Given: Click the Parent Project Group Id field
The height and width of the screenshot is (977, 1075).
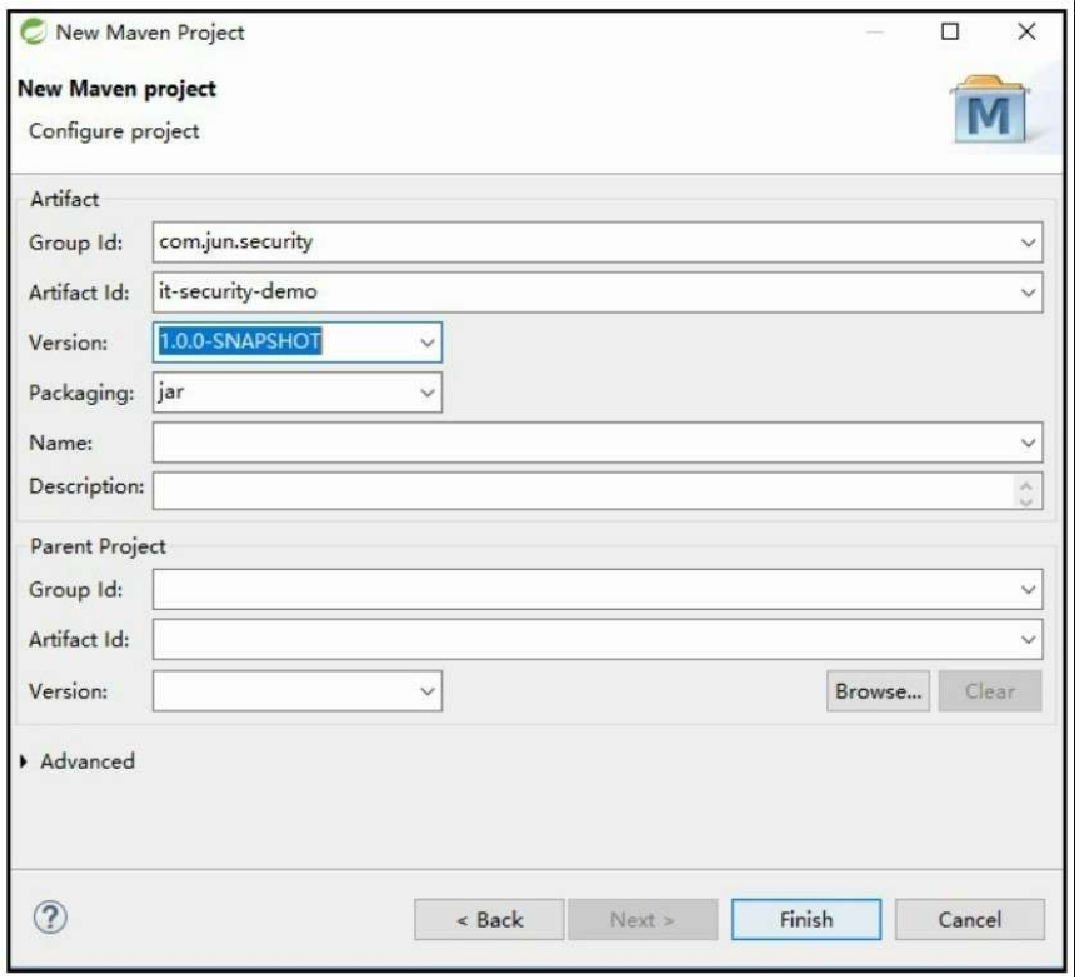Looking at the screenshot, I should tap(598, 589).
